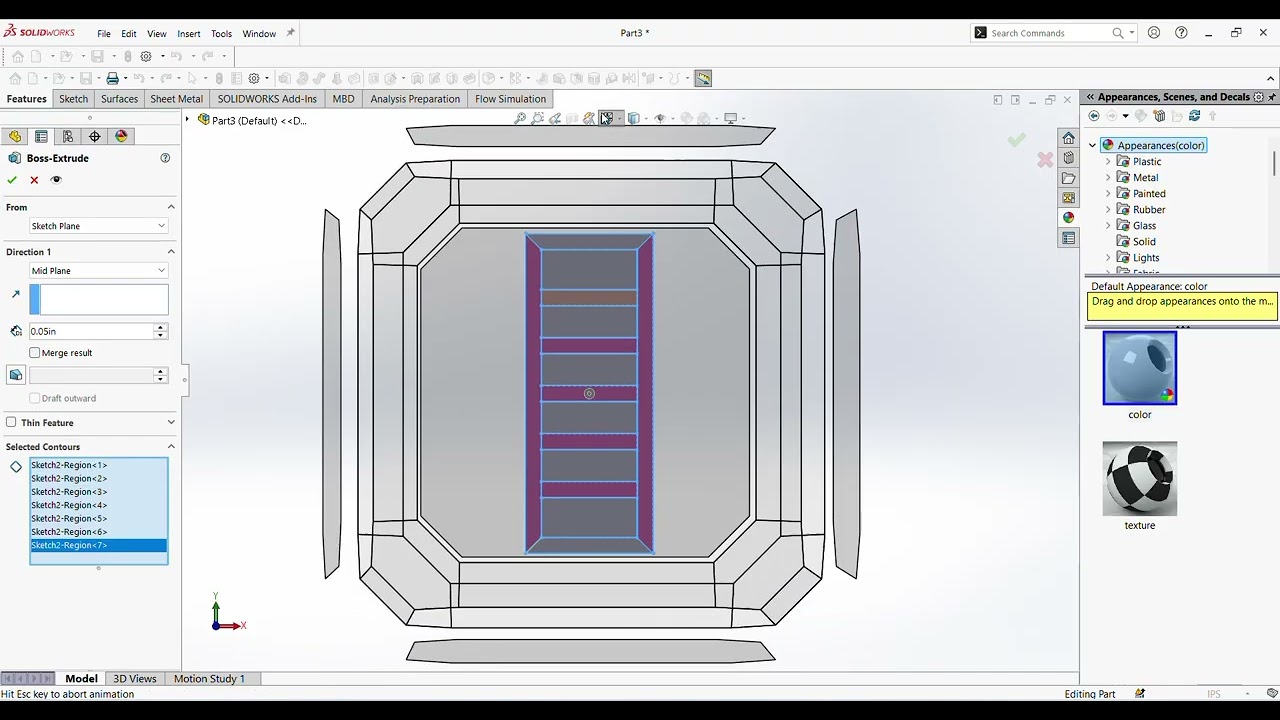Screen dimensions: 1280x720
Task: Open the View menu
Action: pyautogui.click(x=157, y=33)
